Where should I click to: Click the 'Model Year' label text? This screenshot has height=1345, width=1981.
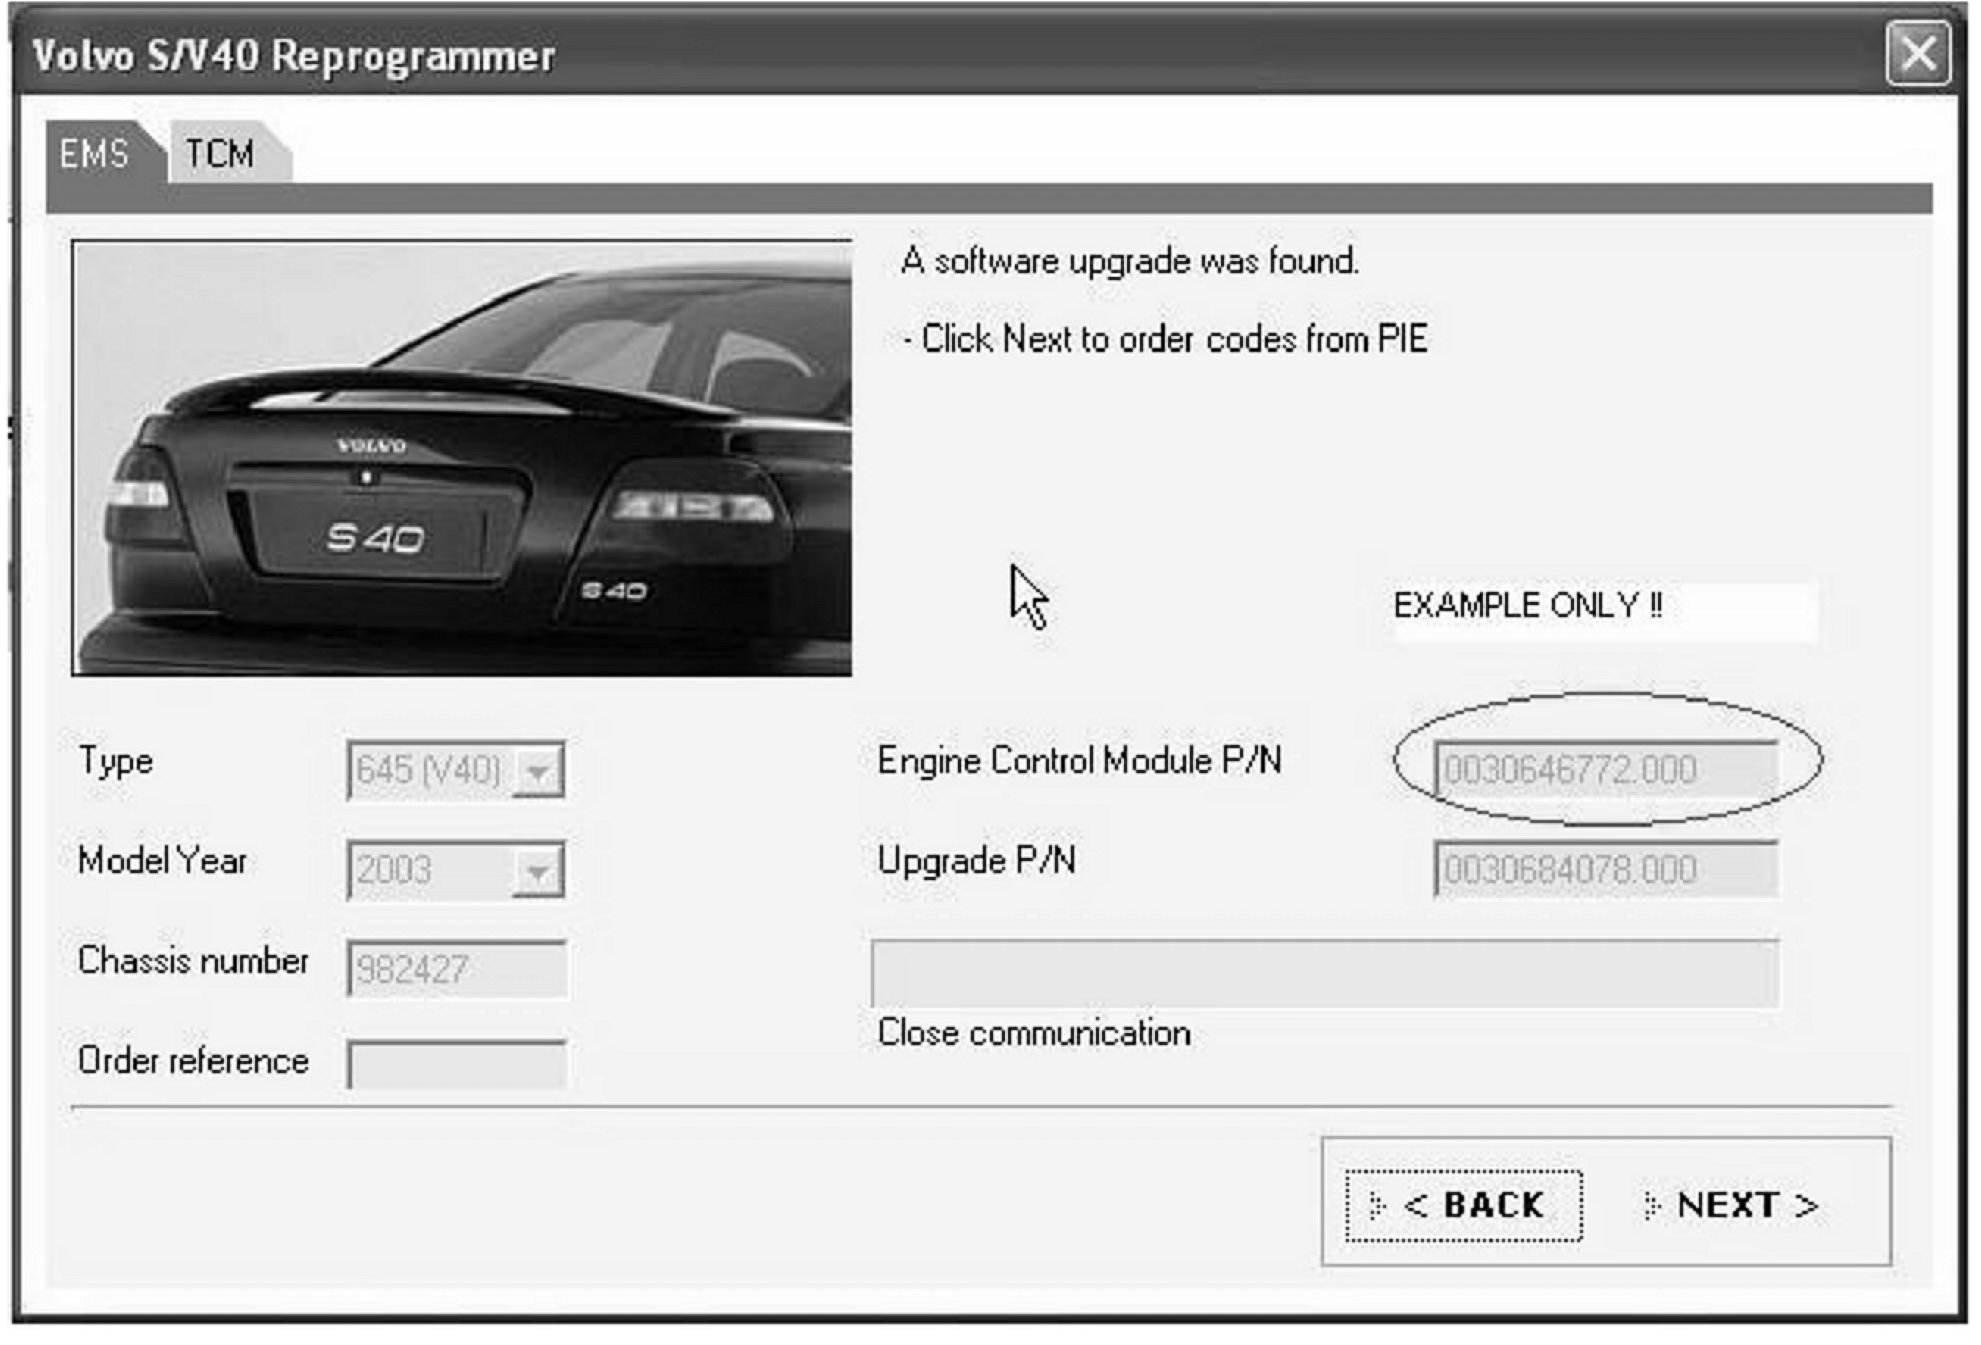point(162,861)
